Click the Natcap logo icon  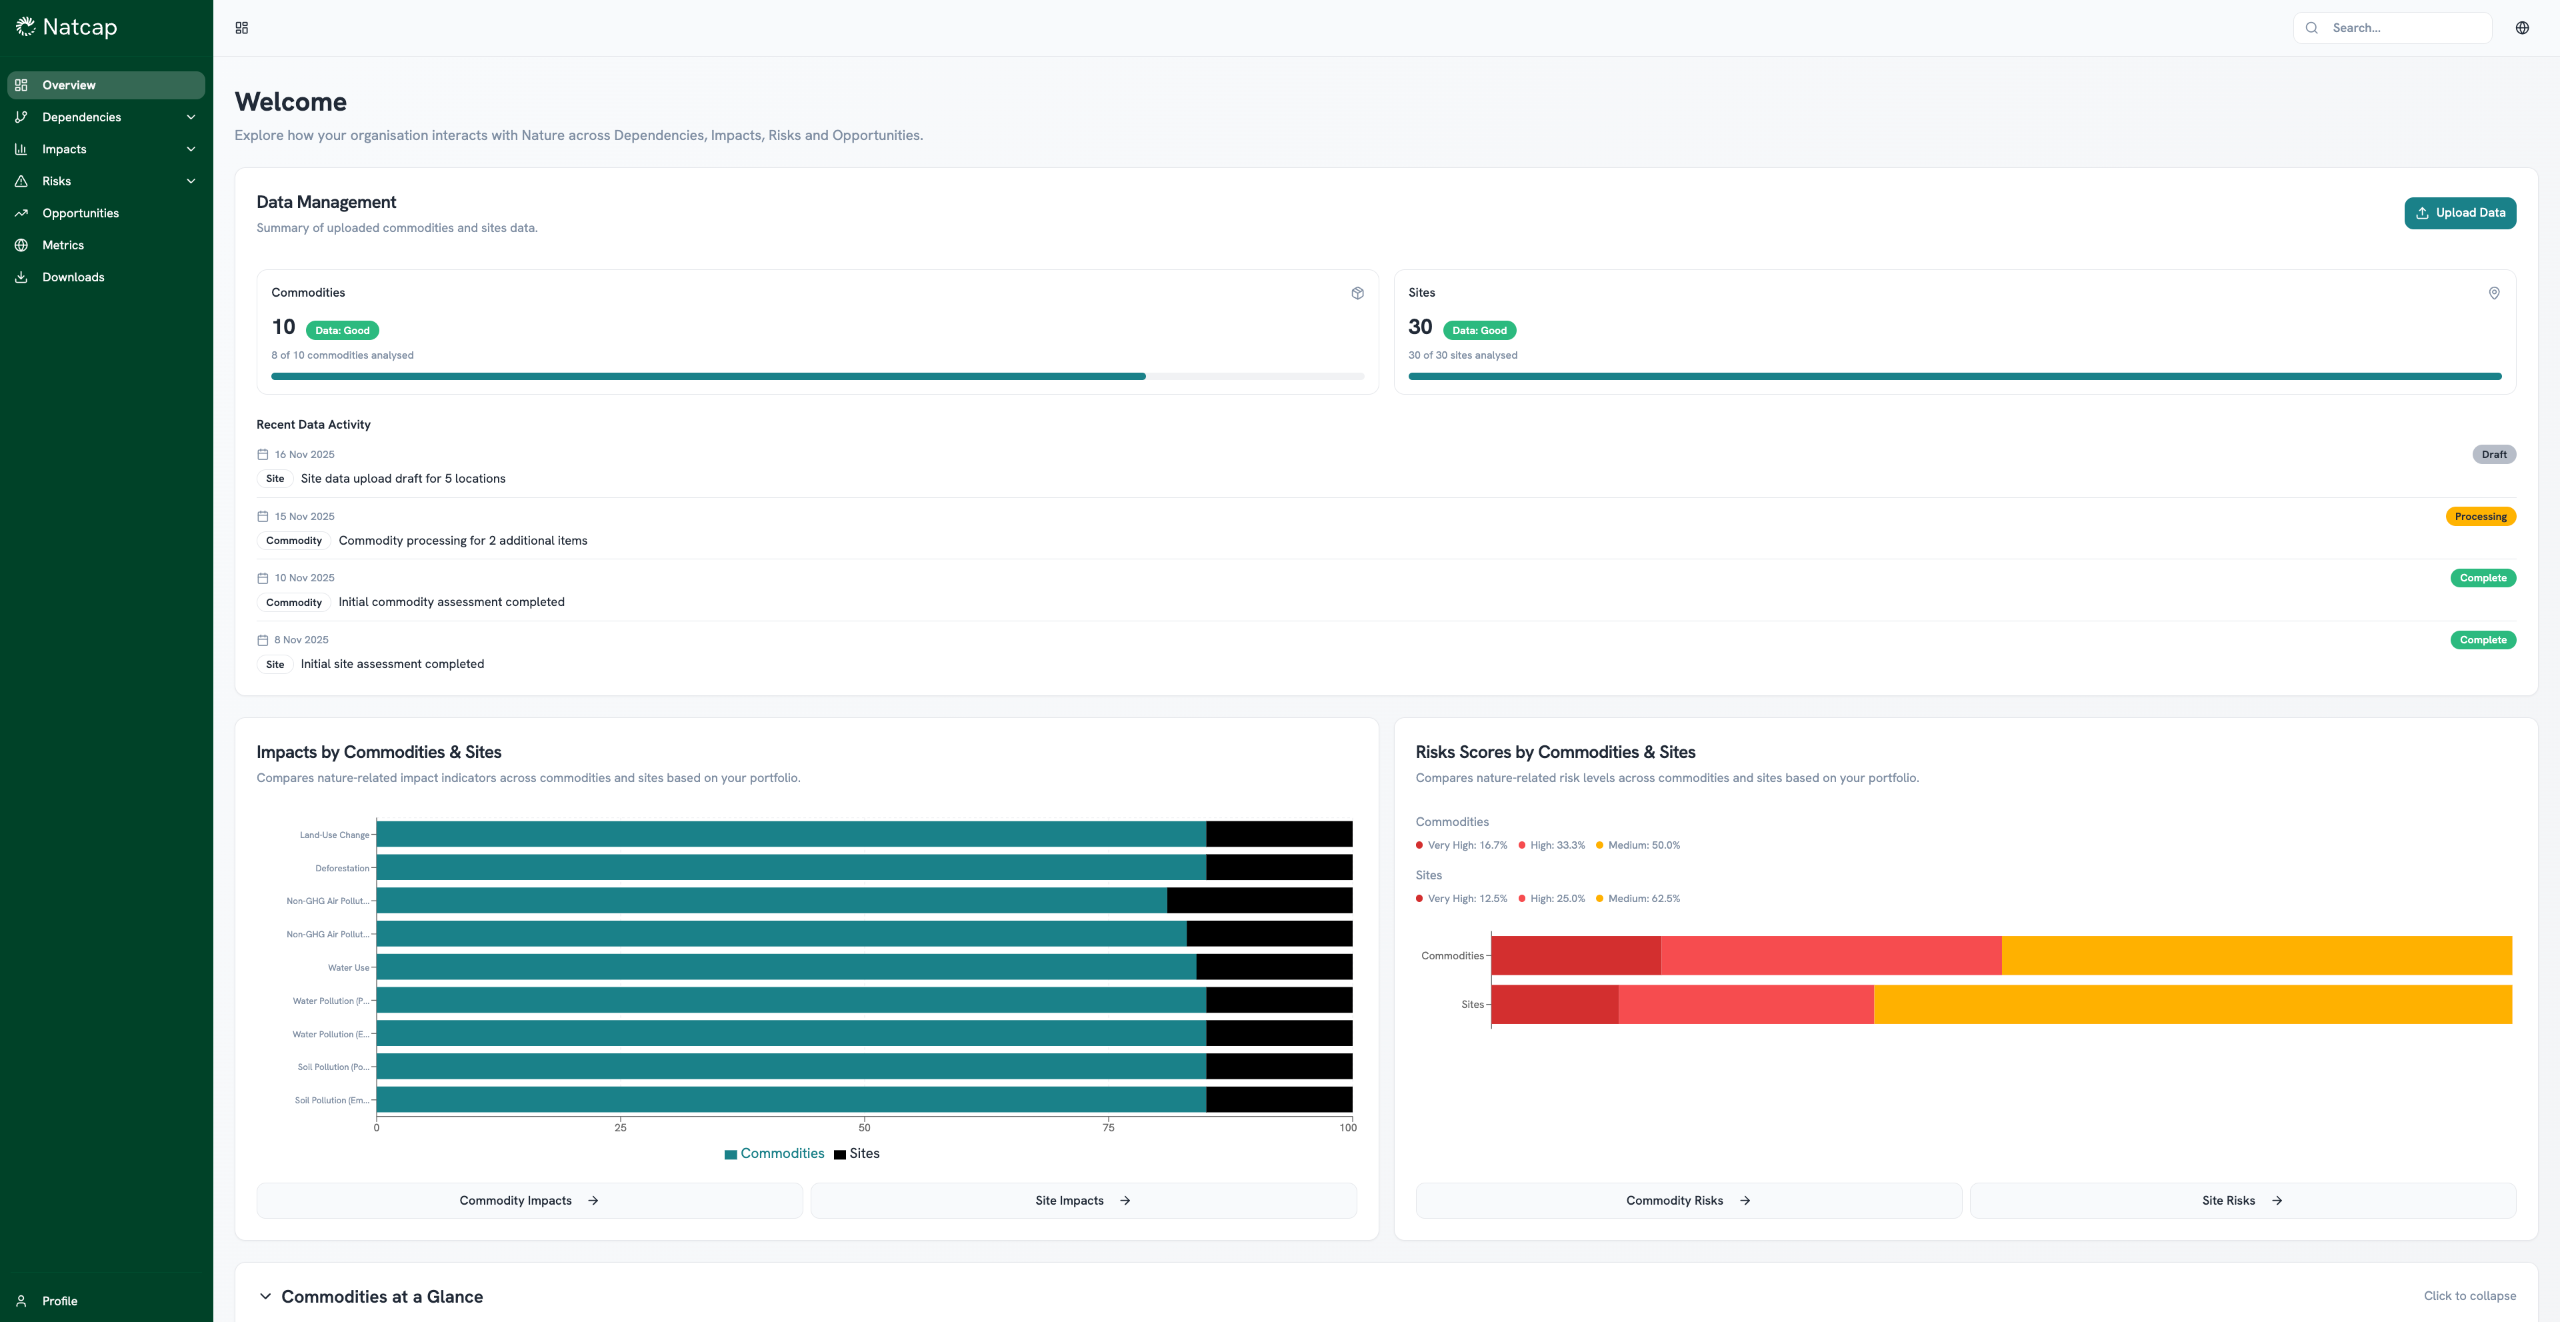[26, 27]
